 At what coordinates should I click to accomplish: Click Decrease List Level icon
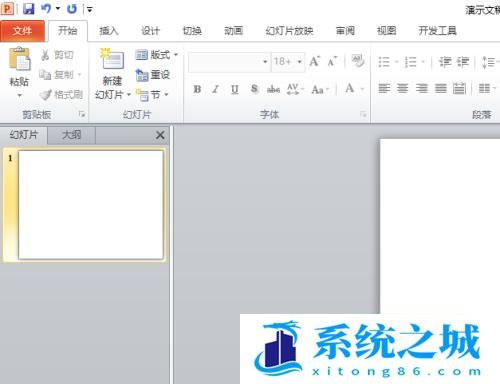pos(445,62)
